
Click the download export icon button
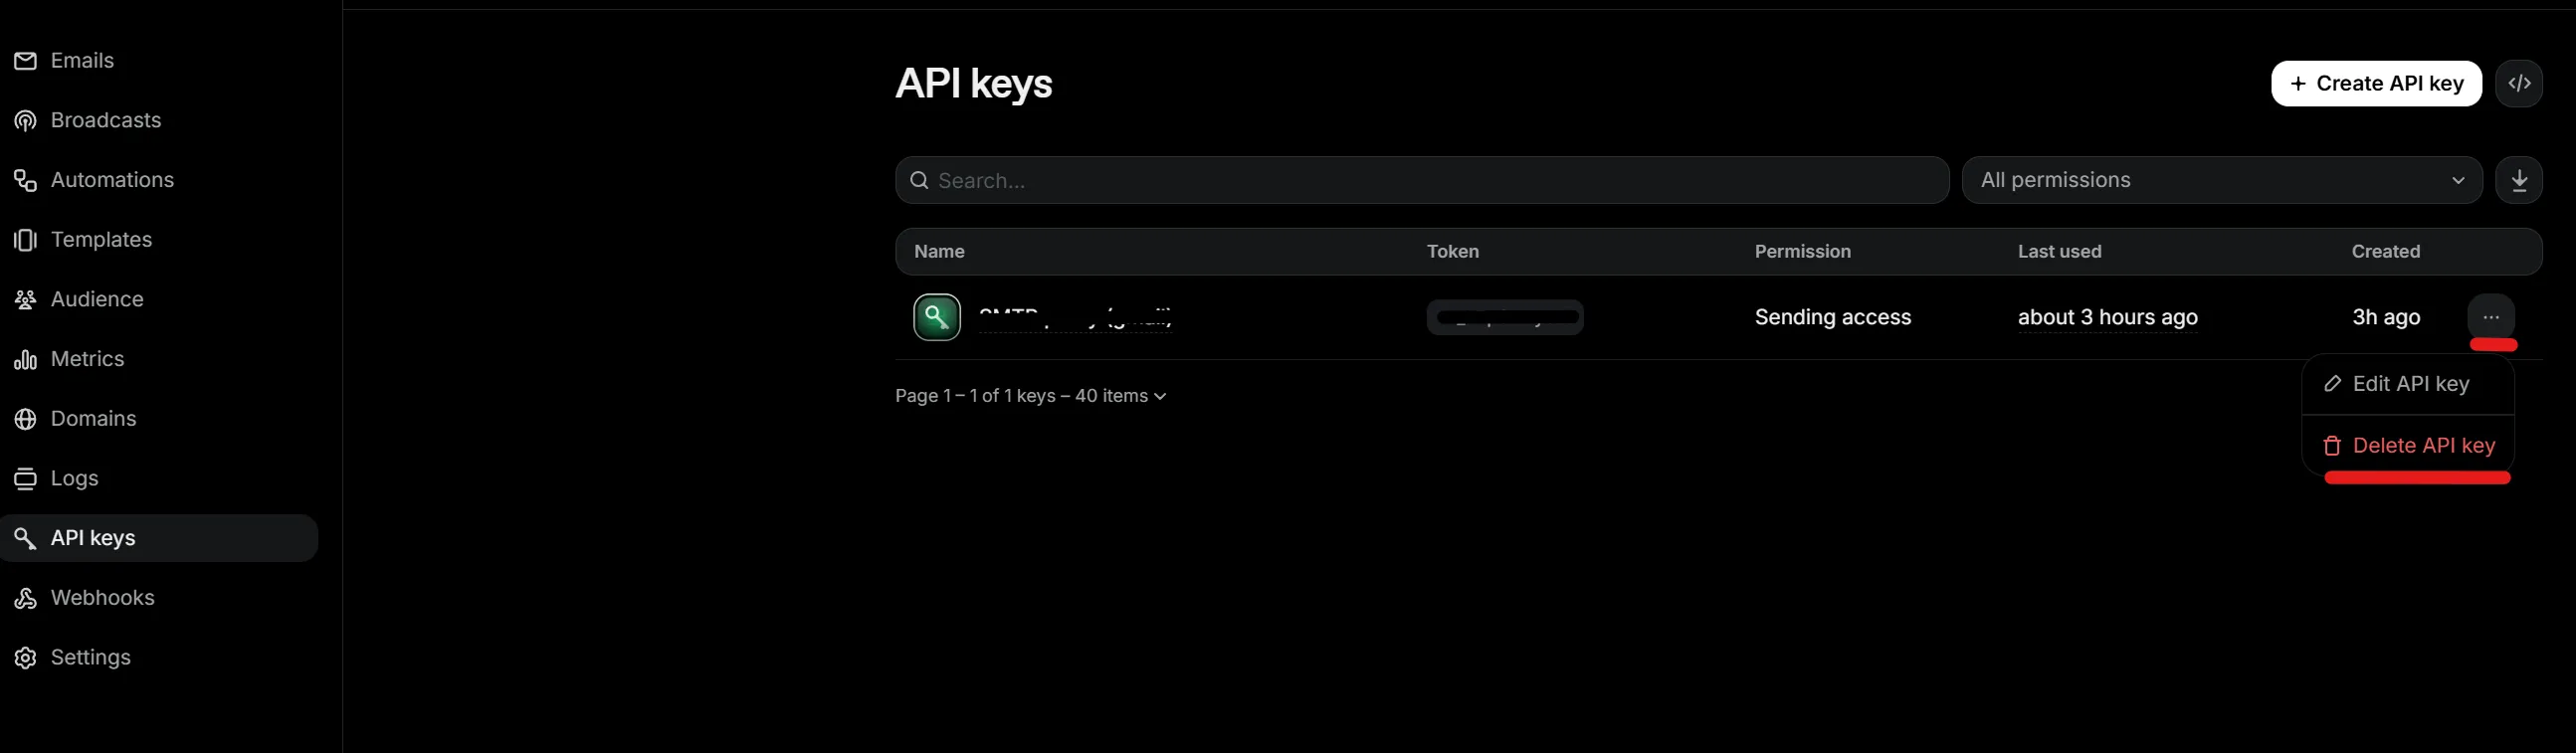(x=2519, y=180)
